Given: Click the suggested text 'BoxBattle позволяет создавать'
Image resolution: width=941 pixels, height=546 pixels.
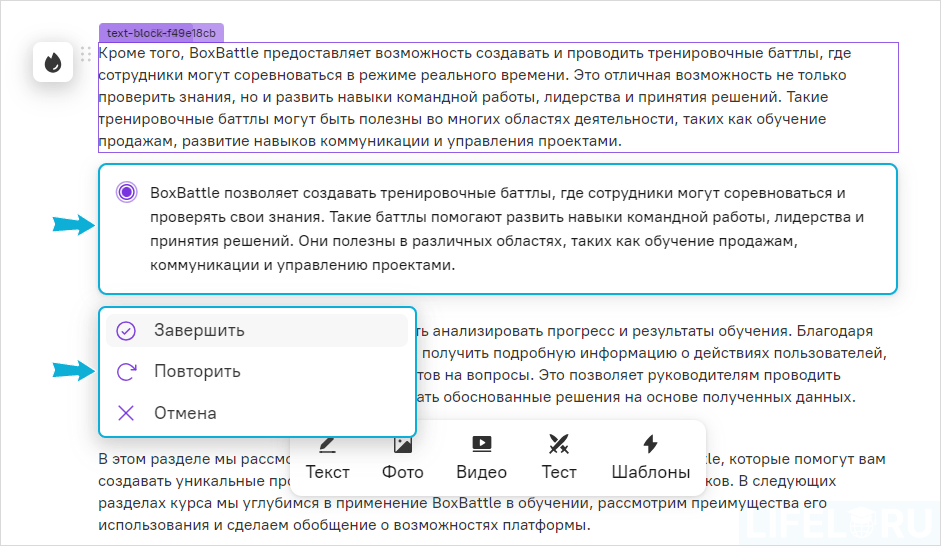Looking at the screenshot, I should [x=507, y=229].
